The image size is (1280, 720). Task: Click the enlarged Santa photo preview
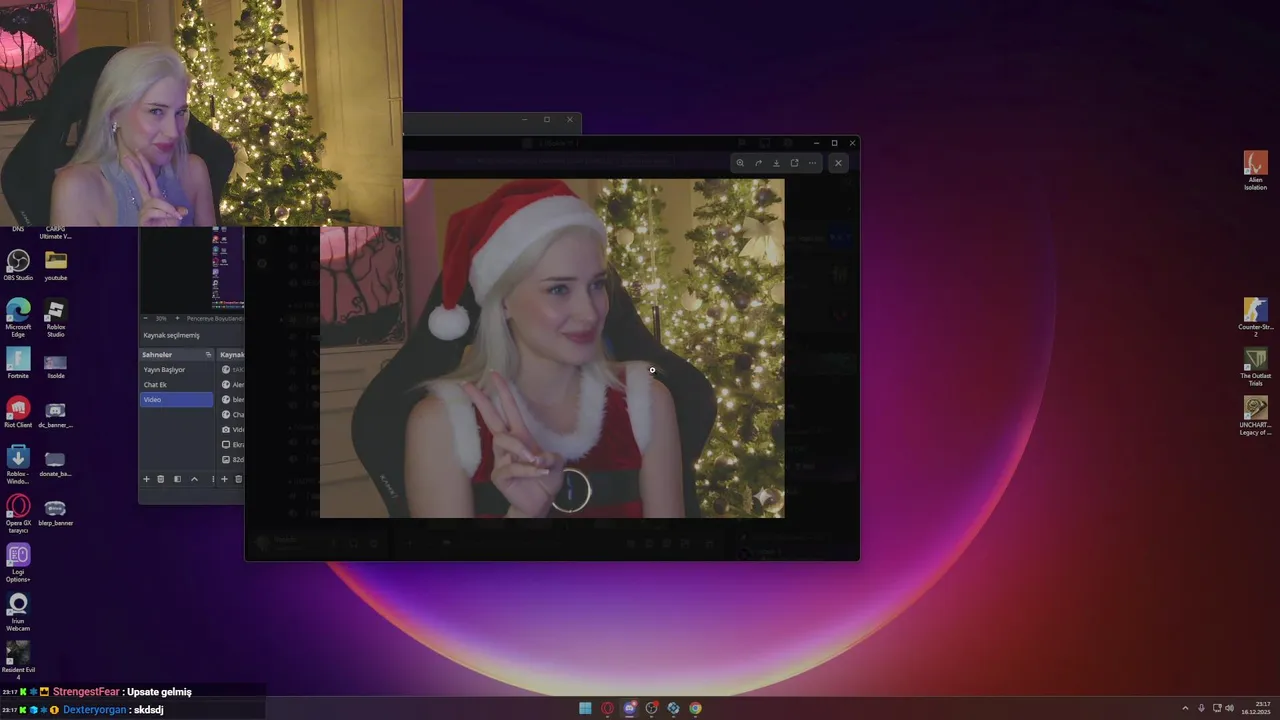pos(552,348)
